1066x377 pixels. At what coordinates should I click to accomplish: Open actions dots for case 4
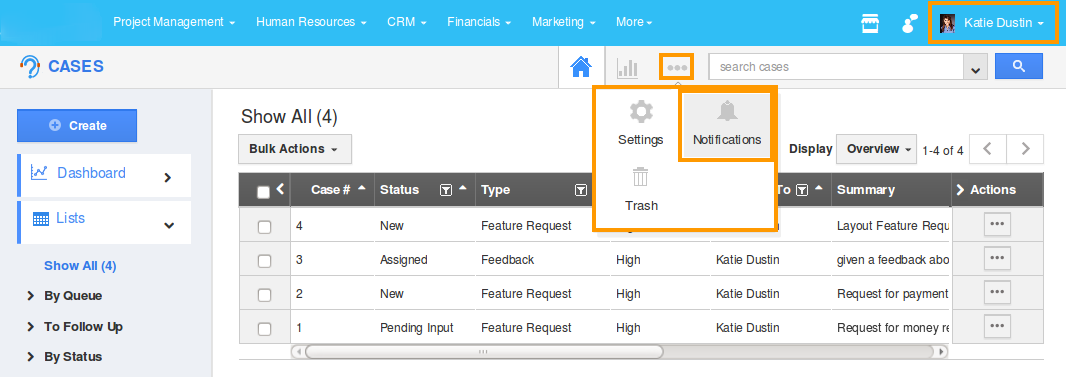(x=997, y=224)
